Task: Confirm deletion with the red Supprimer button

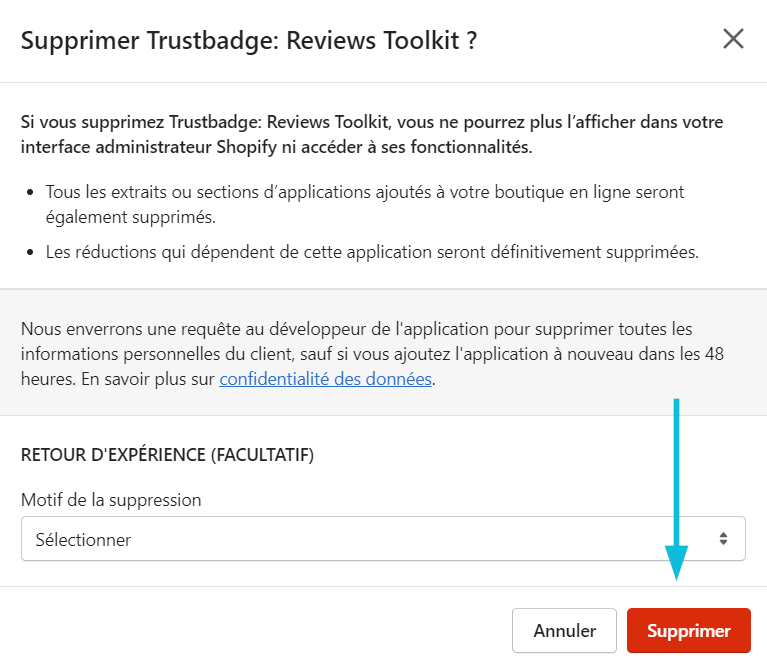Action: click(689, 630)
